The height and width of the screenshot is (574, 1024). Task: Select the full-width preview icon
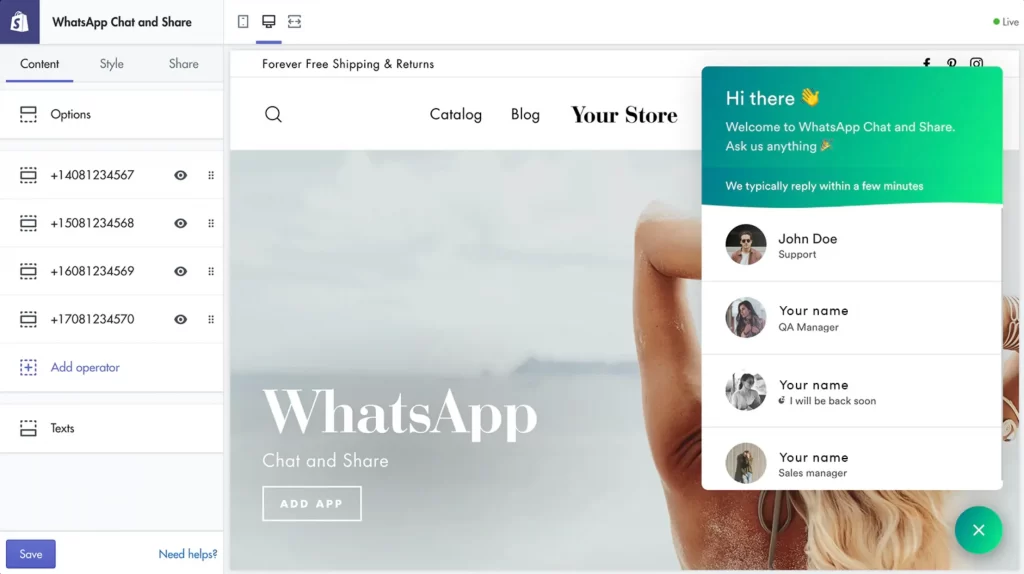[295, 22]
